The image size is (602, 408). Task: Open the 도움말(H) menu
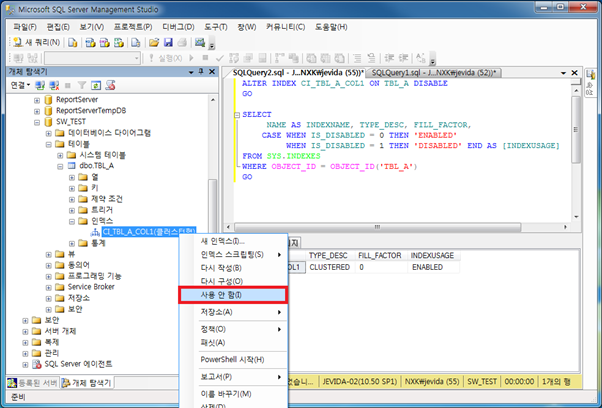point(331,27)
